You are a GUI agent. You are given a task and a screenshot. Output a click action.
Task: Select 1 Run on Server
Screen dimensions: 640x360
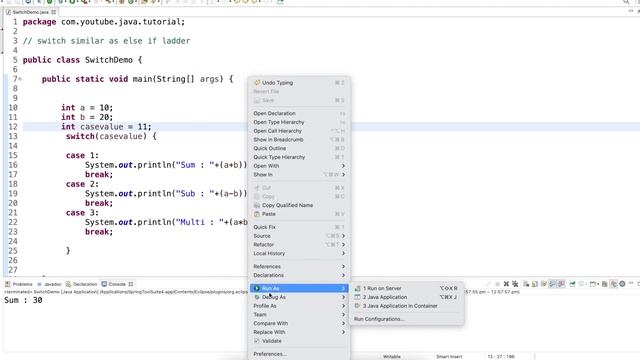[406, 288]
